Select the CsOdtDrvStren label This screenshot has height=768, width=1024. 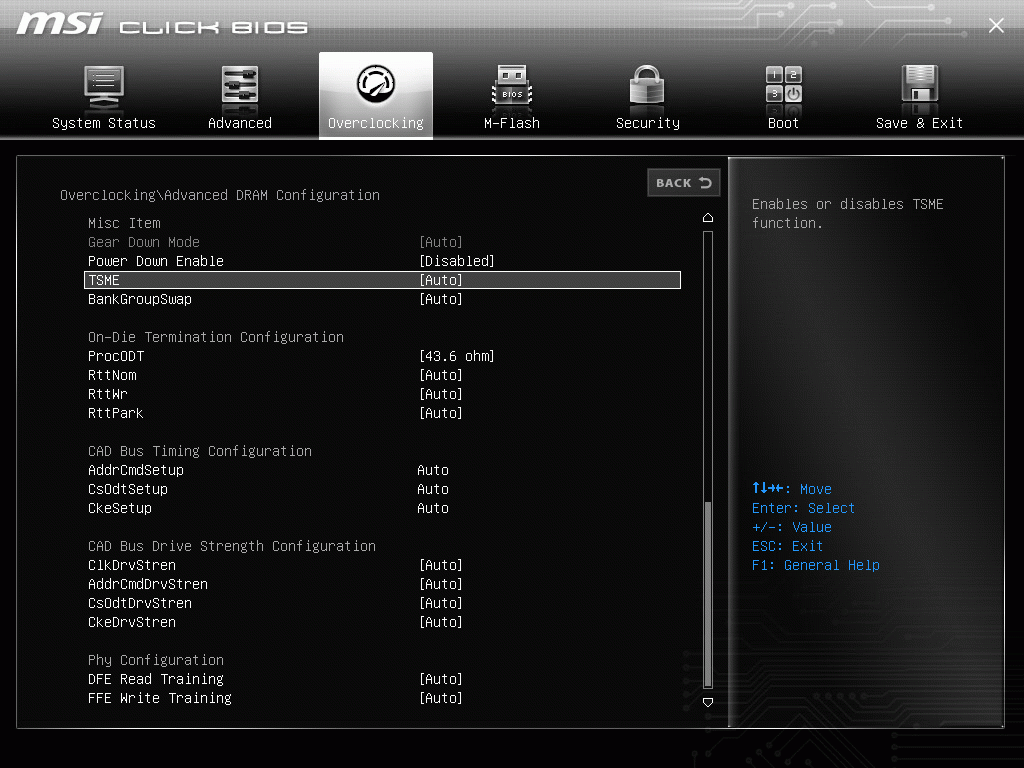(x=140, y=603)
